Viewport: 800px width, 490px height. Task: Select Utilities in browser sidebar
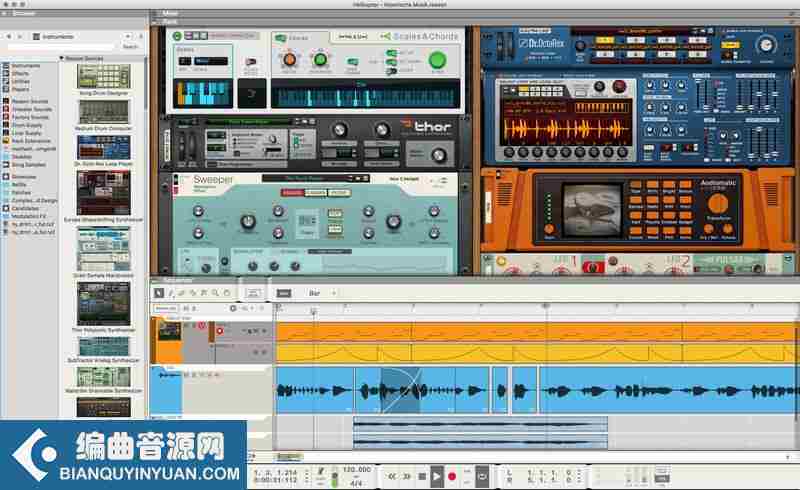(21, 81)
